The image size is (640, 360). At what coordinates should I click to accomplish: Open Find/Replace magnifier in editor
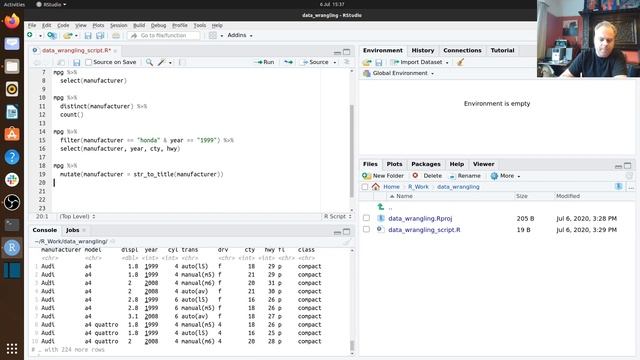click(x=149, y=62)
